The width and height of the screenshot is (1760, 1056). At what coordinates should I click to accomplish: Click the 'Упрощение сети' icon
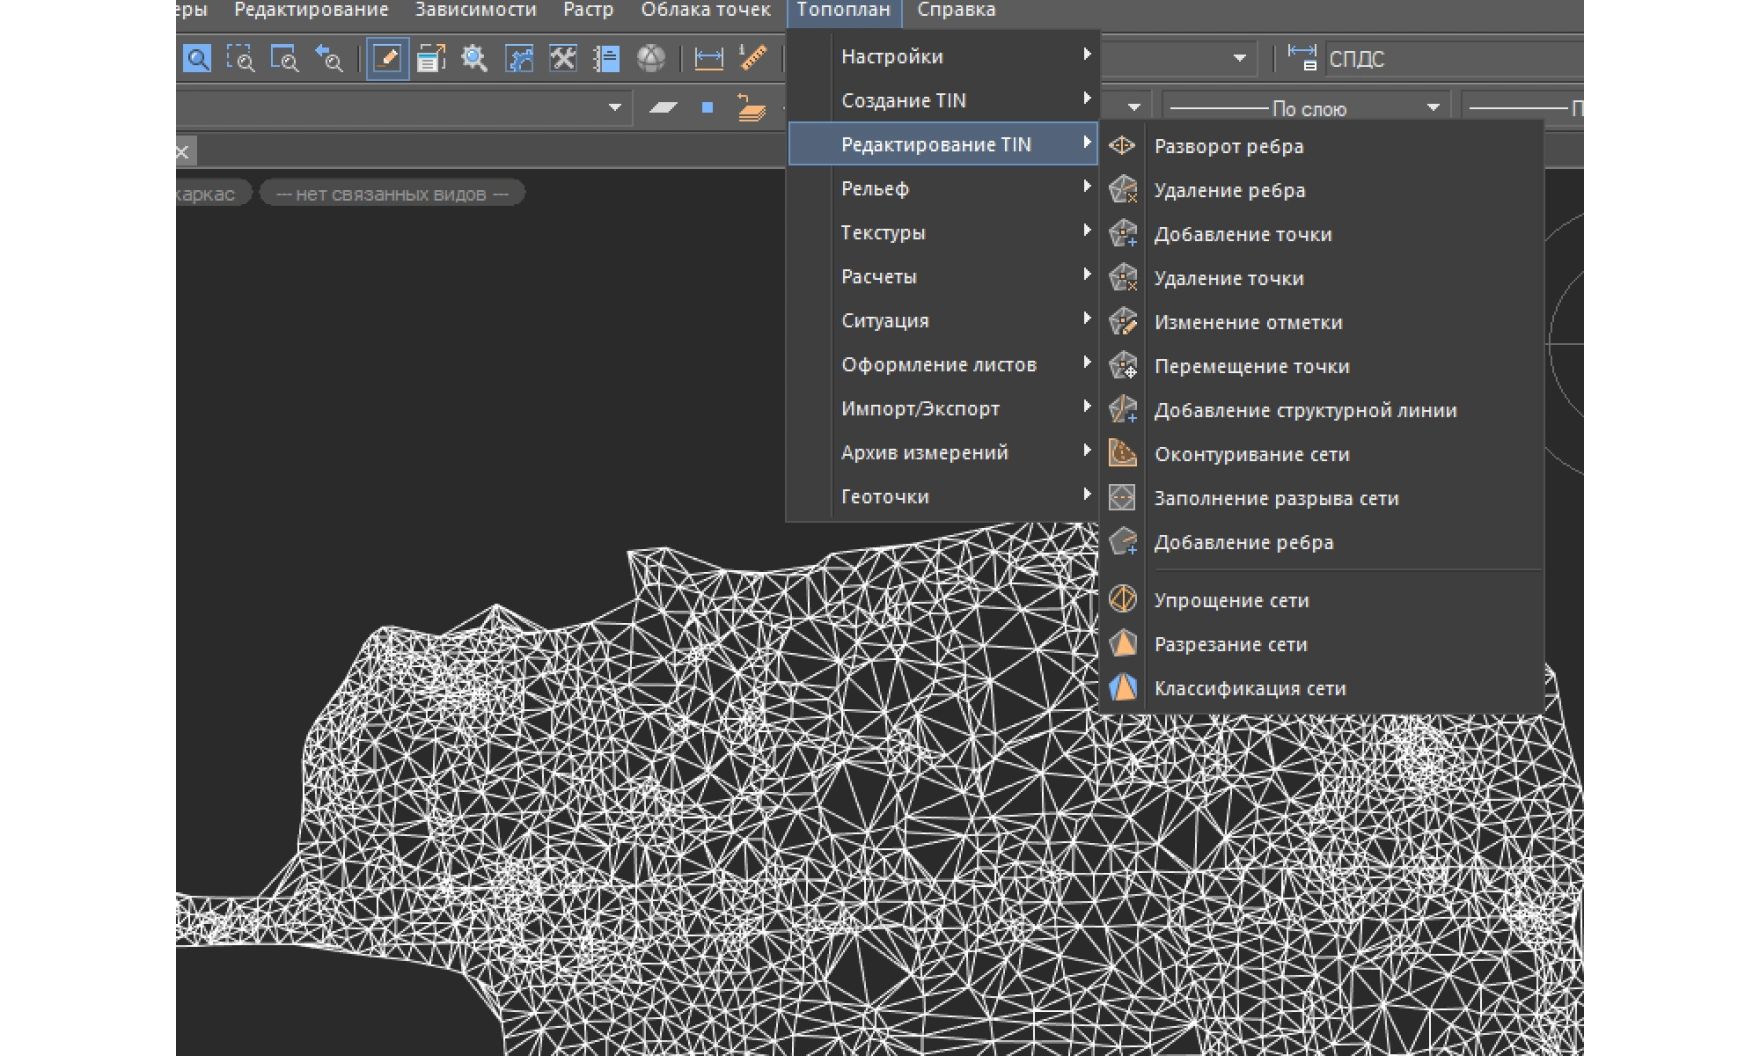1123,599
